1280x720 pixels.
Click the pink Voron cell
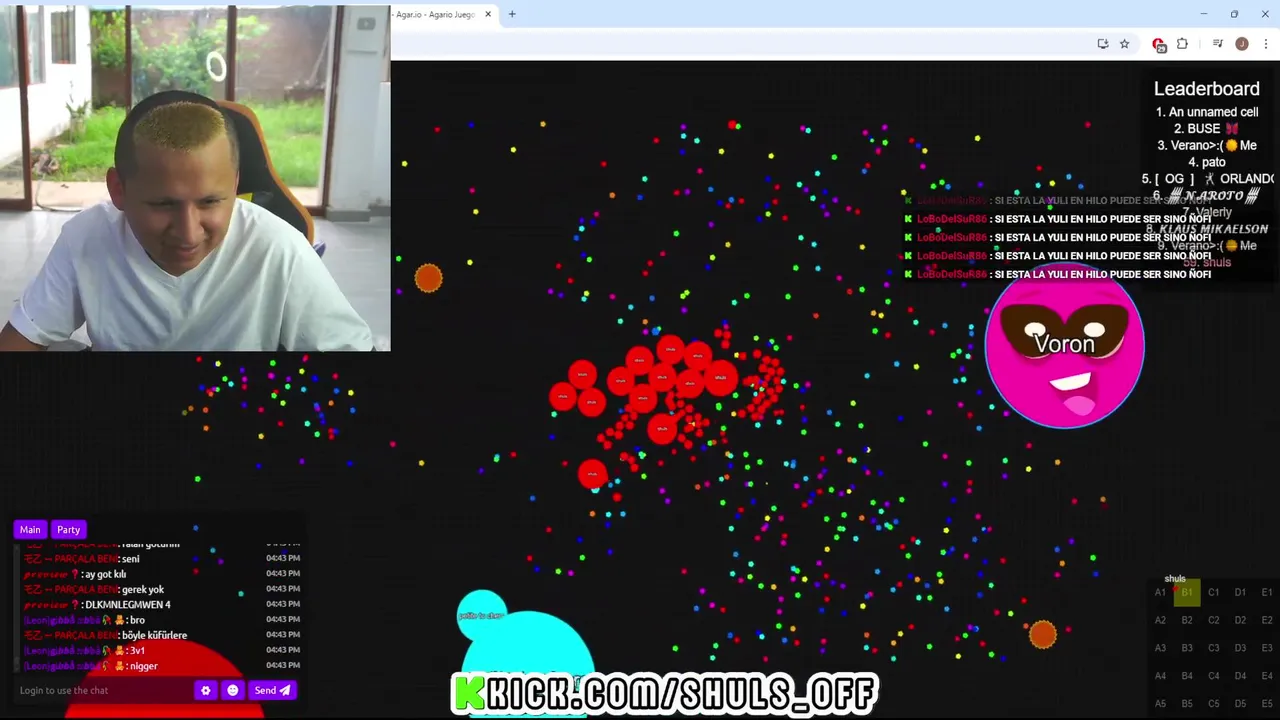pos(1064,347)
